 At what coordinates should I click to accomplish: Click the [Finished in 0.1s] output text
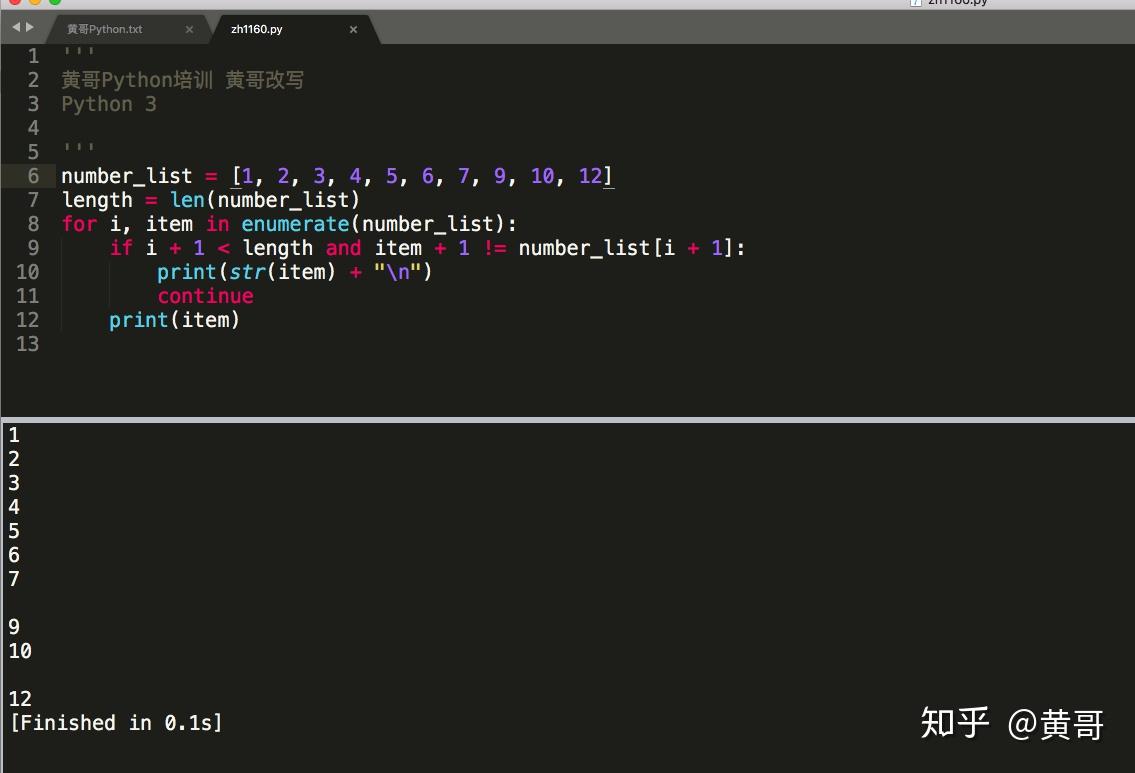coord(116,723)
